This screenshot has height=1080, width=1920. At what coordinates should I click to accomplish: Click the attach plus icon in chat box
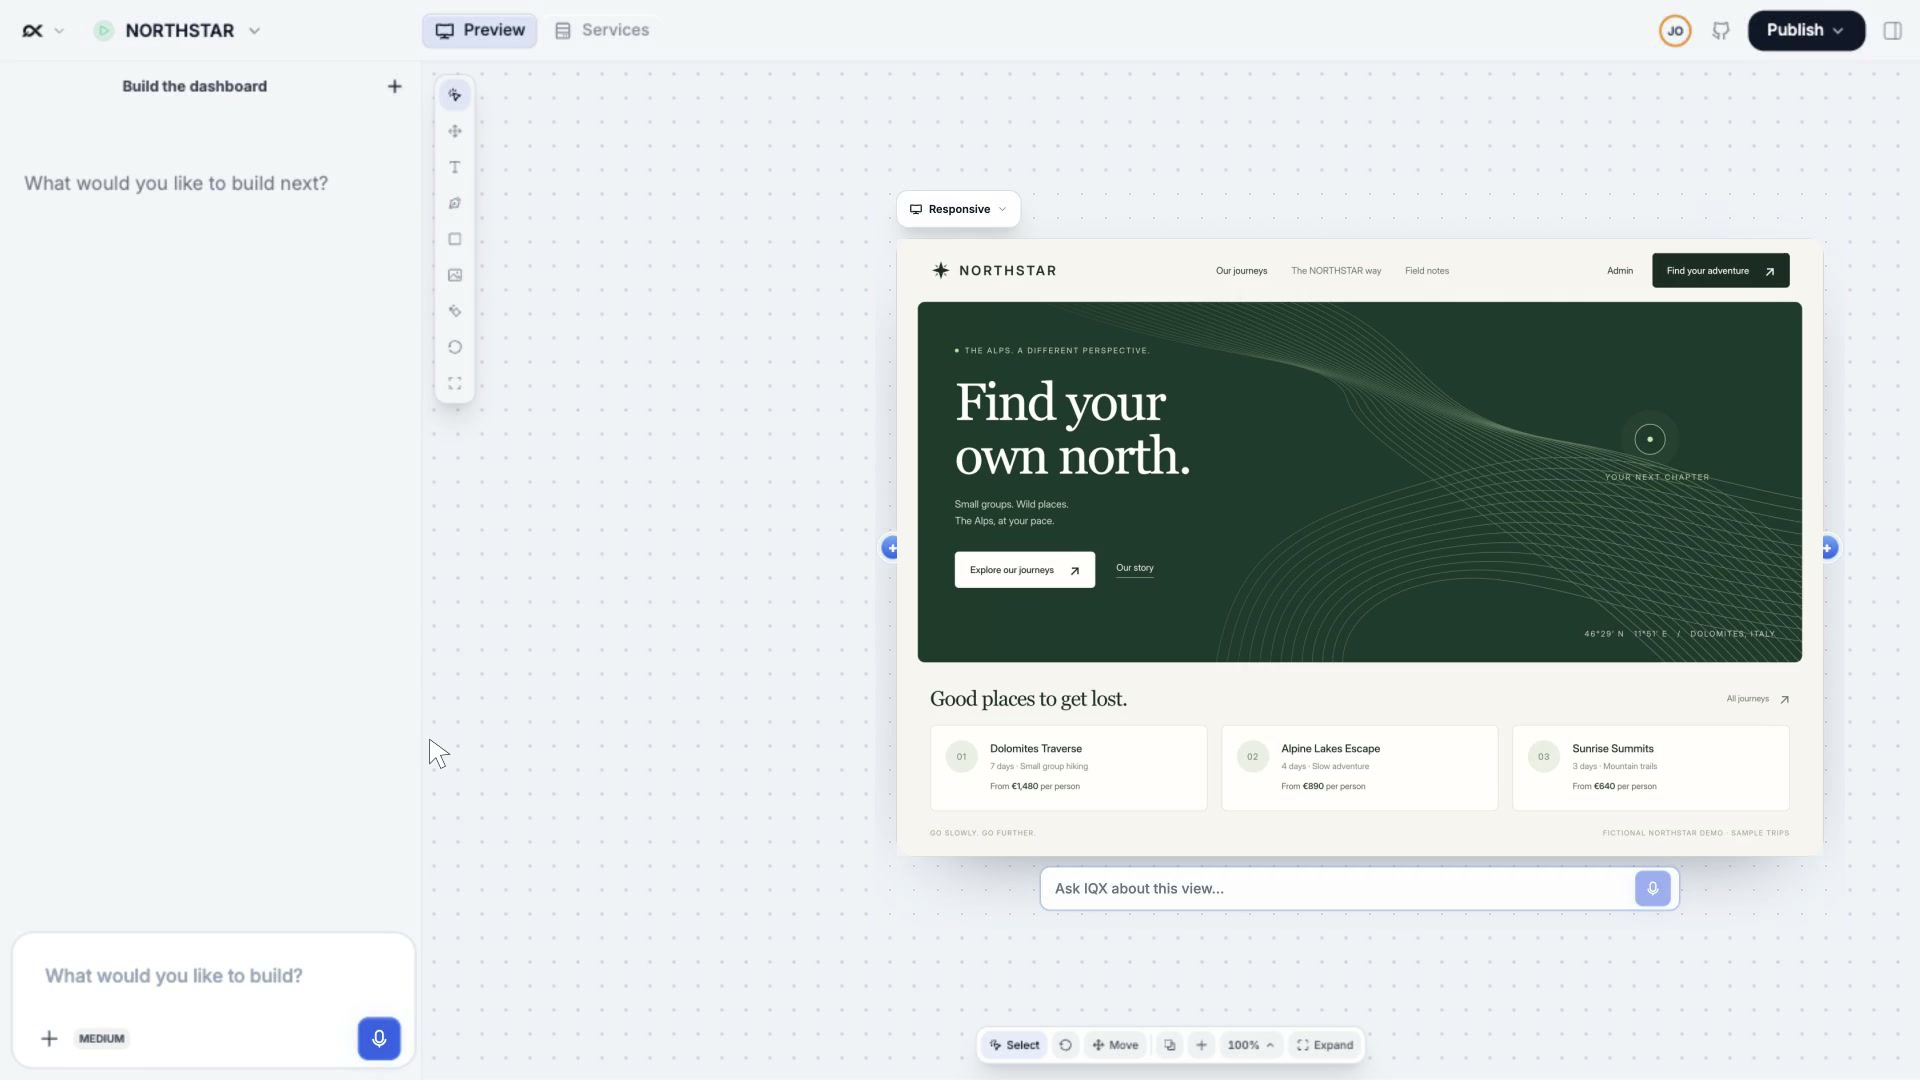[x=49, y=1038]
